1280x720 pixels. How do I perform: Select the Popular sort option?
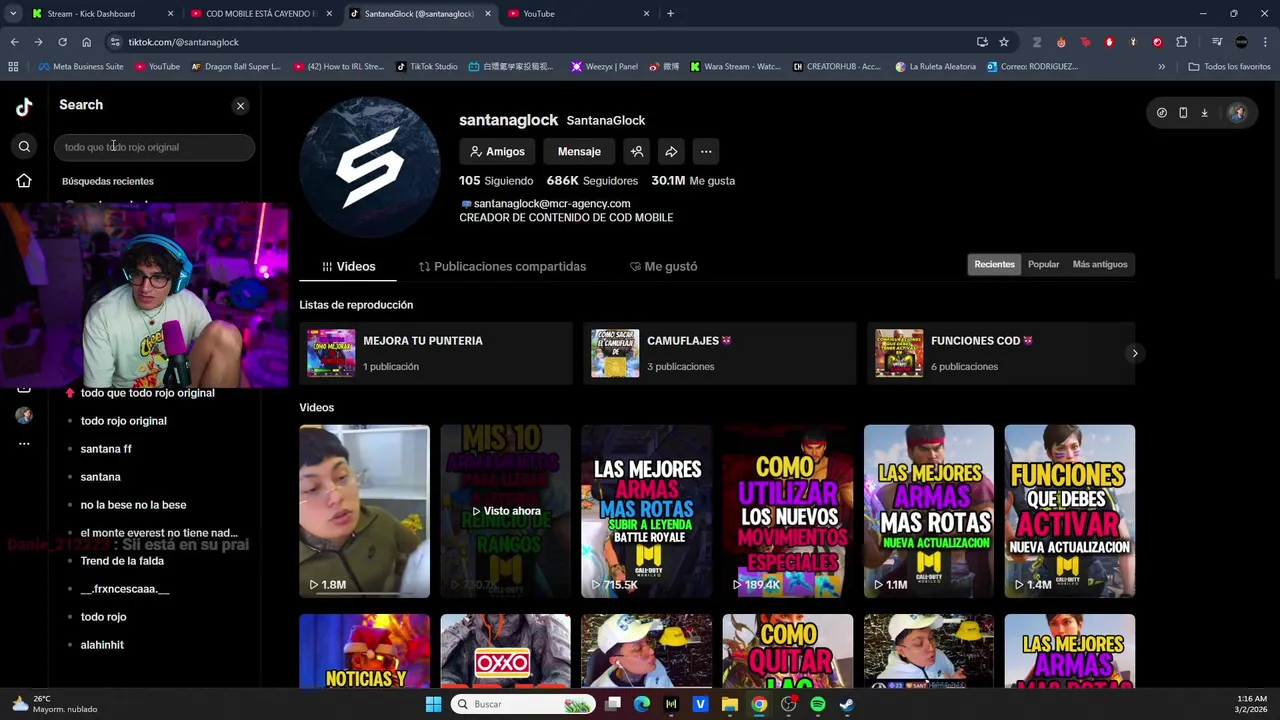point(1043,264)
